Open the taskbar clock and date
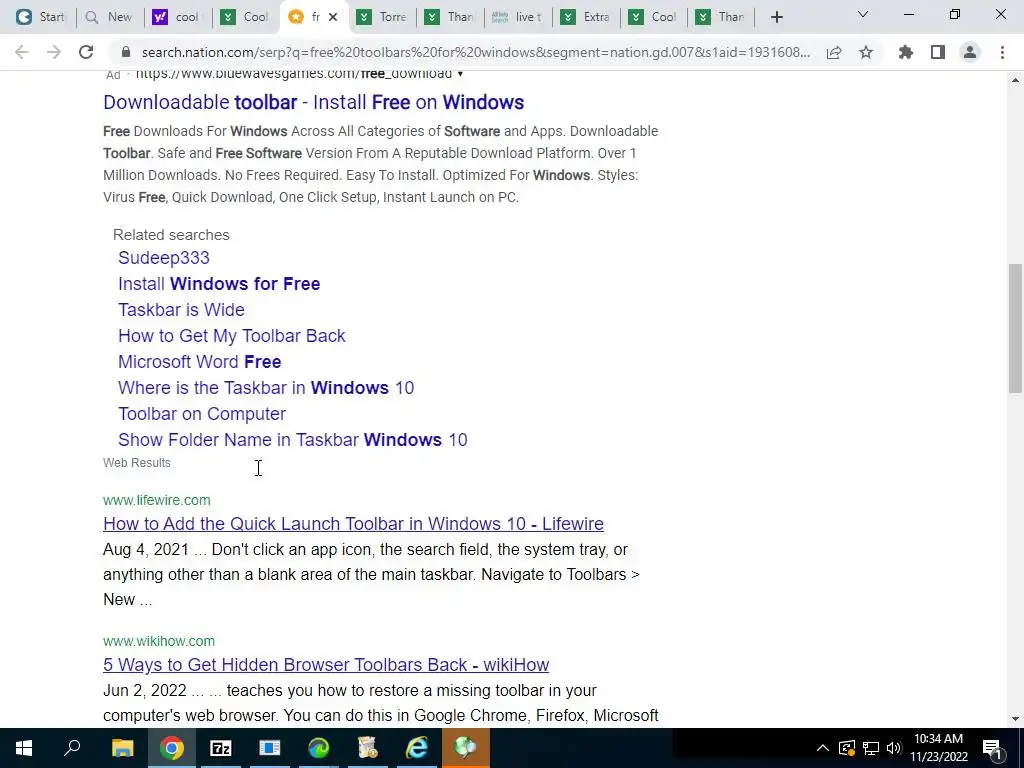The image size is (1024, 768). point(939,748)
